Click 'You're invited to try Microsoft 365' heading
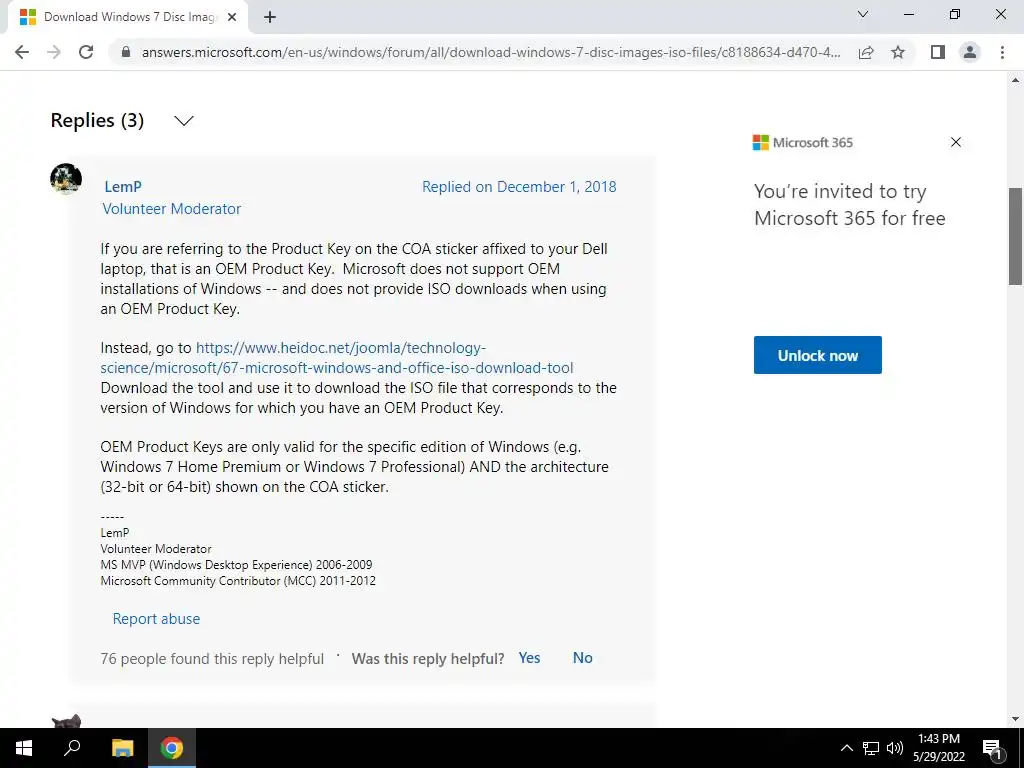Viewport: 1024px width, 768px height. point(850,204)
